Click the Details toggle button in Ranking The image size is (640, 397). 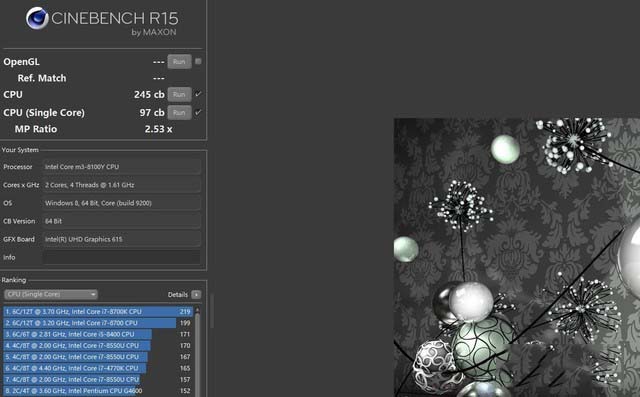pyautogui.click(x=196, y=295)
